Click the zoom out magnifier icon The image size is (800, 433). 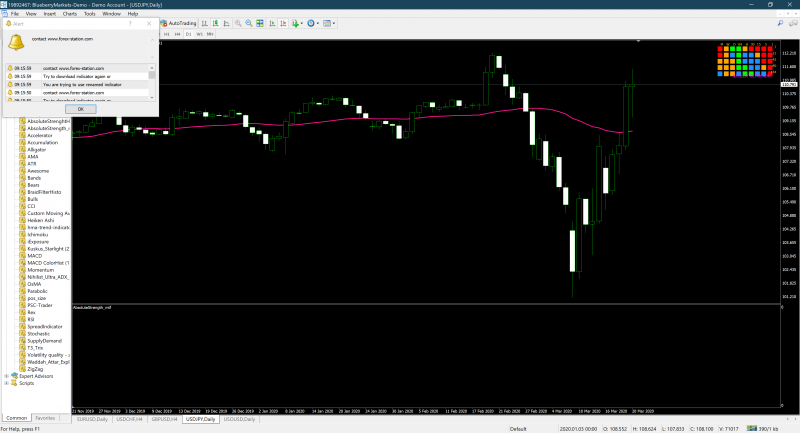pyautogui.click(x=248, y=23)
